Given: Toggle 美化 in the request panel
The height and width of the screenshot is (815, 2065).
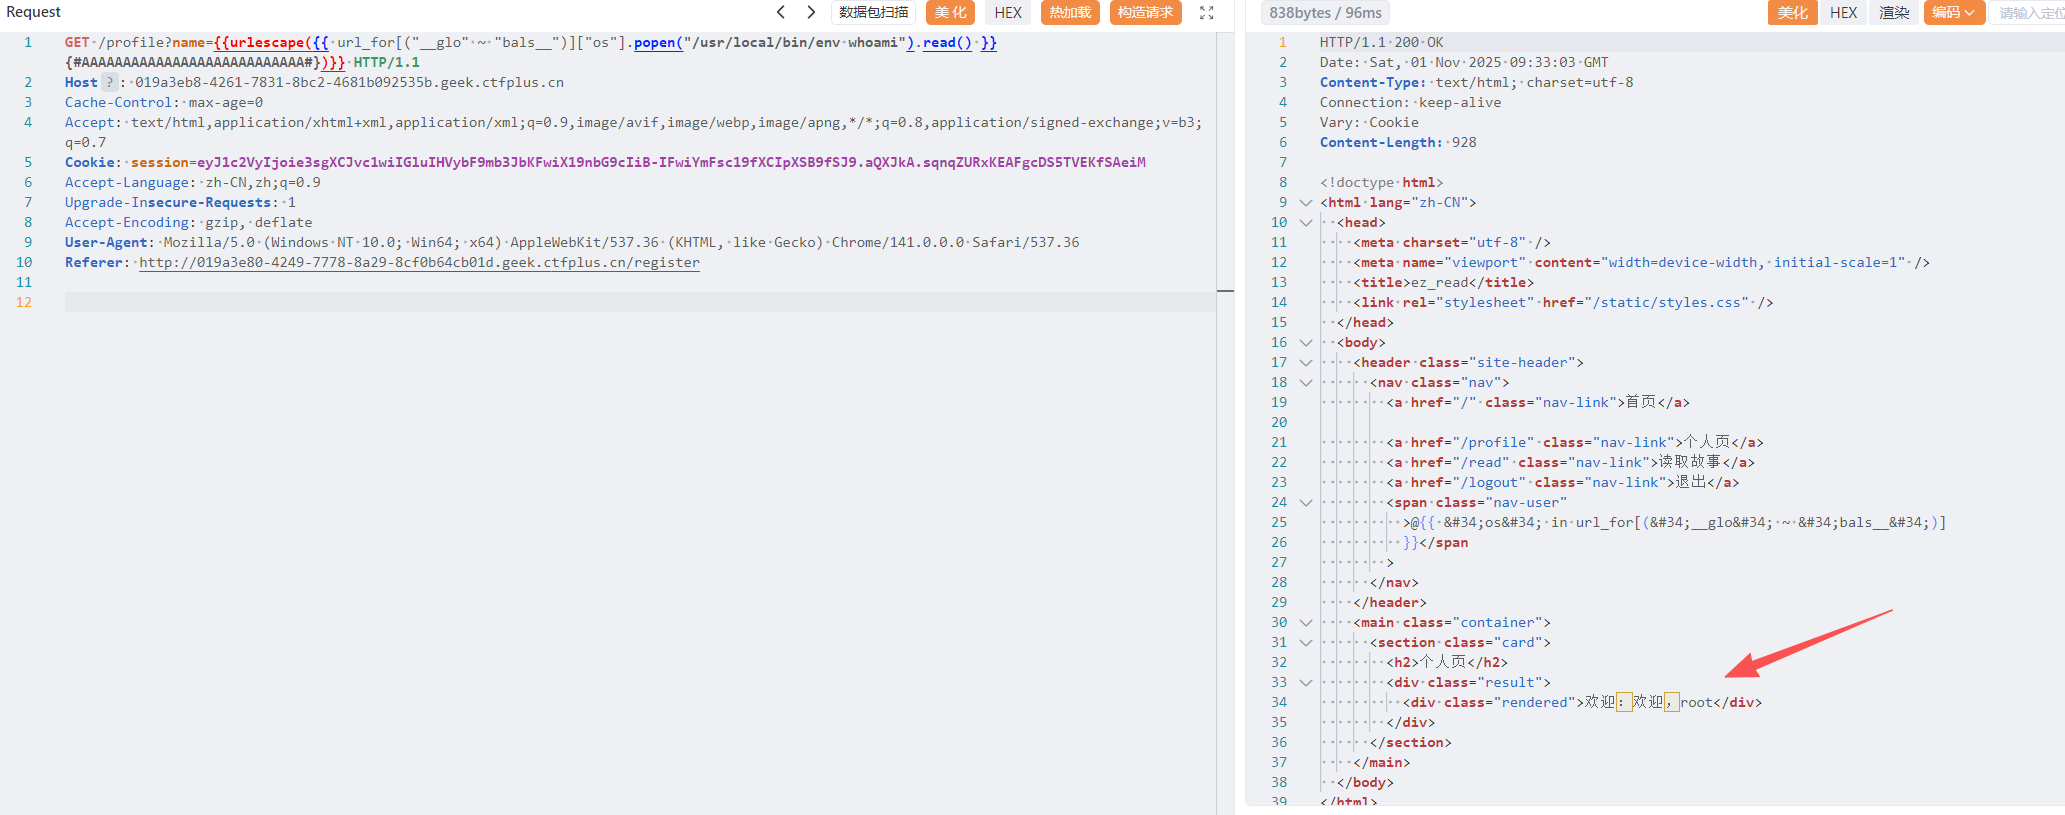Looking at the screenshot, I should [950, 12].
